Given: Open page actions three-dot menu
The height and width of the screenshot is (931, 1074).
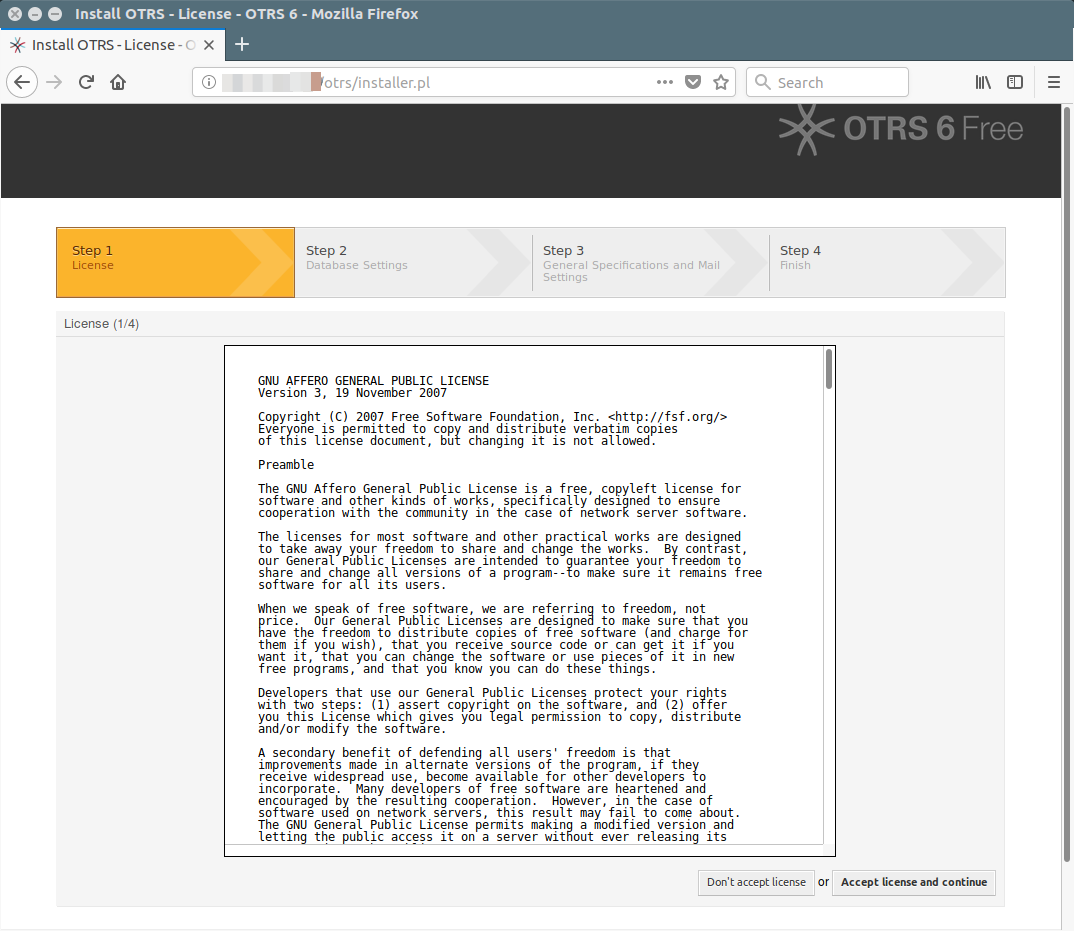Looking at the screenshot, I should (664, 82).
